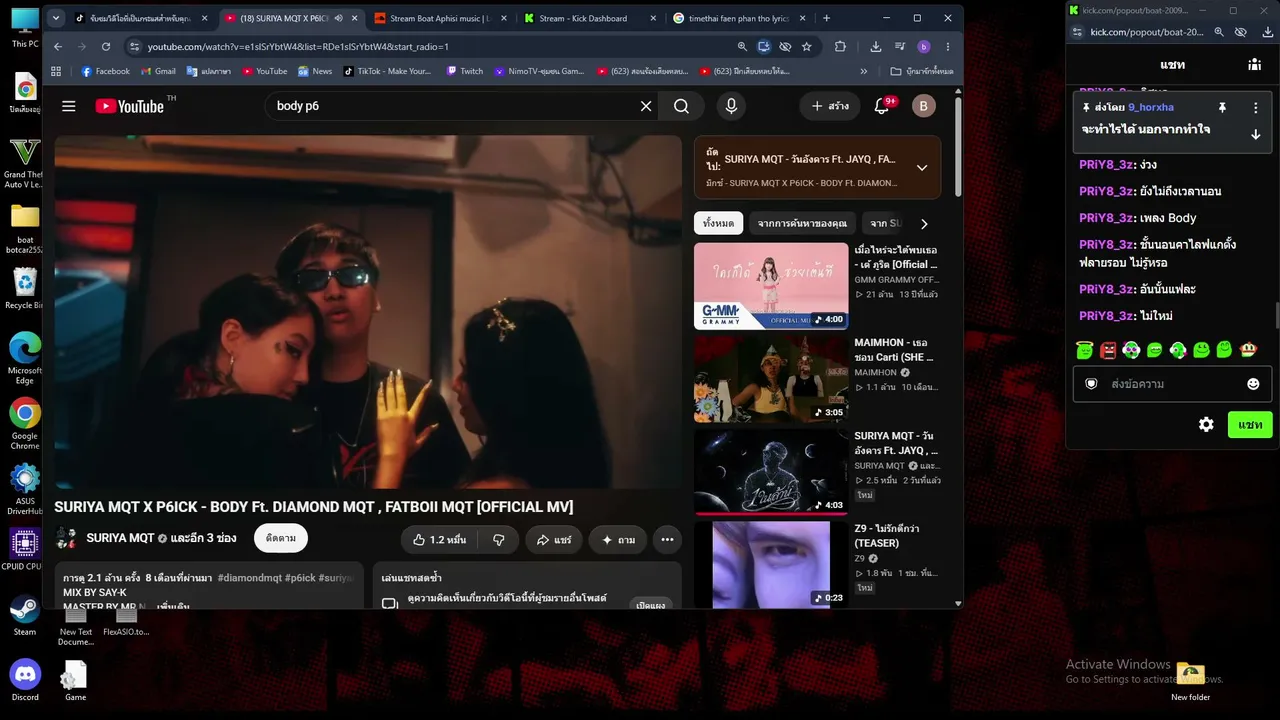
Task: Click the Chrome address bar URL
Action: tap(297, 46)
